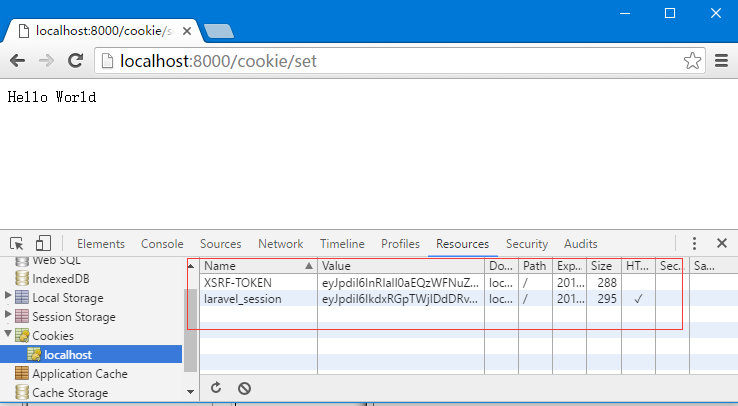
Task: Reload the page with browser refresh button
Action: [75, 61]
